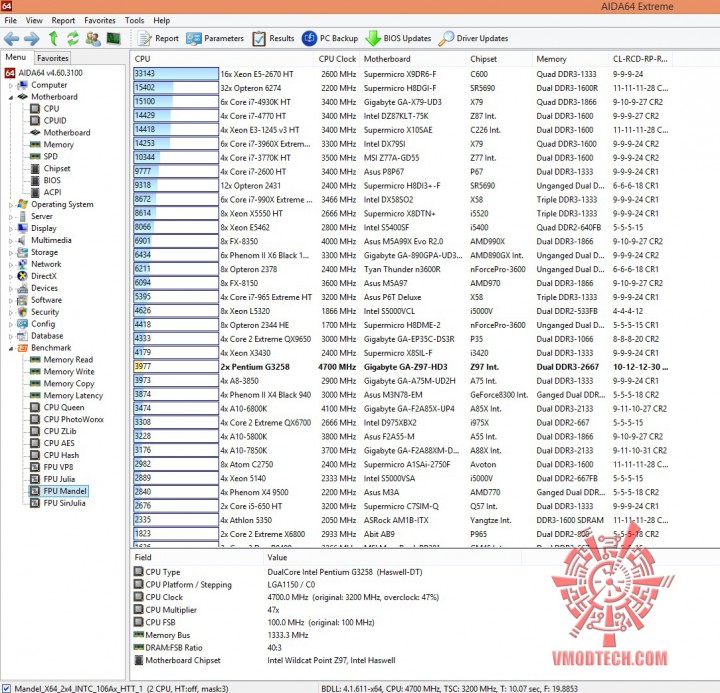The width and height of the screenshot is (720, 693).
Task: Refresh with the green circular arrows icon
Action: tap(73, 38)
